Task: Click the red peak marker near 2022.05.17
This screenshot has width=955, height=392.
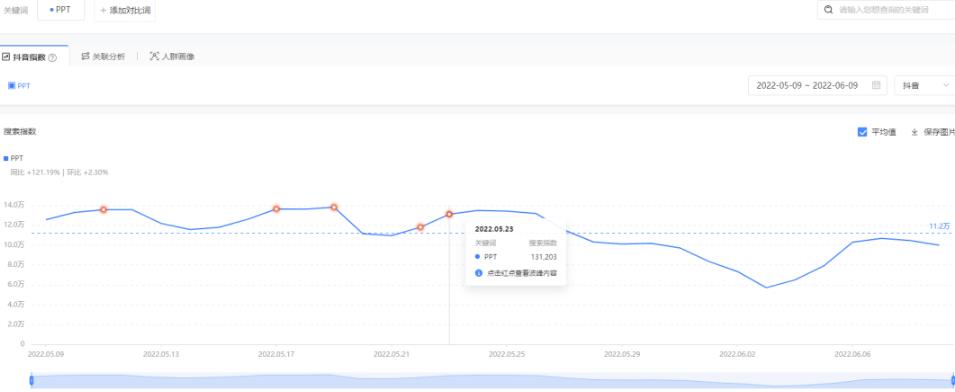Action: (277, 209)
